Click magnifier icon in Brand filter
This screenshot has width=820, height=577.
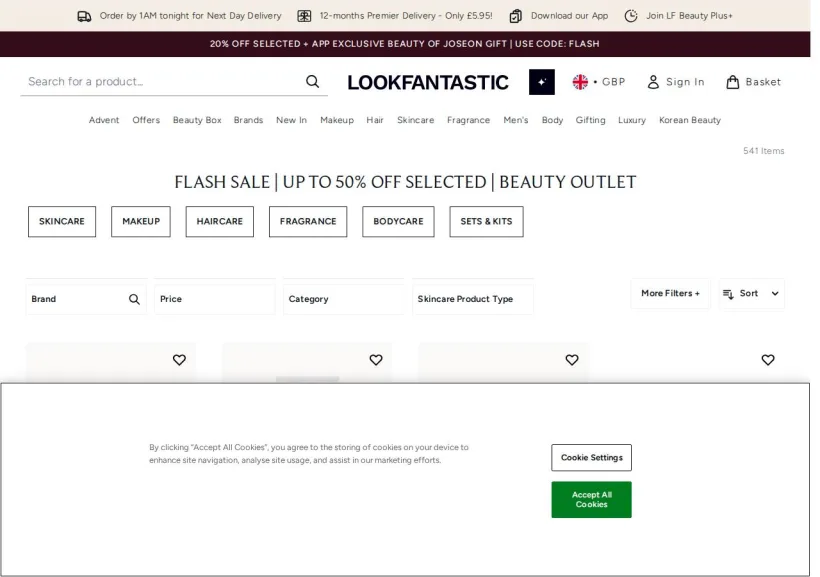click(x=134, y=299)
